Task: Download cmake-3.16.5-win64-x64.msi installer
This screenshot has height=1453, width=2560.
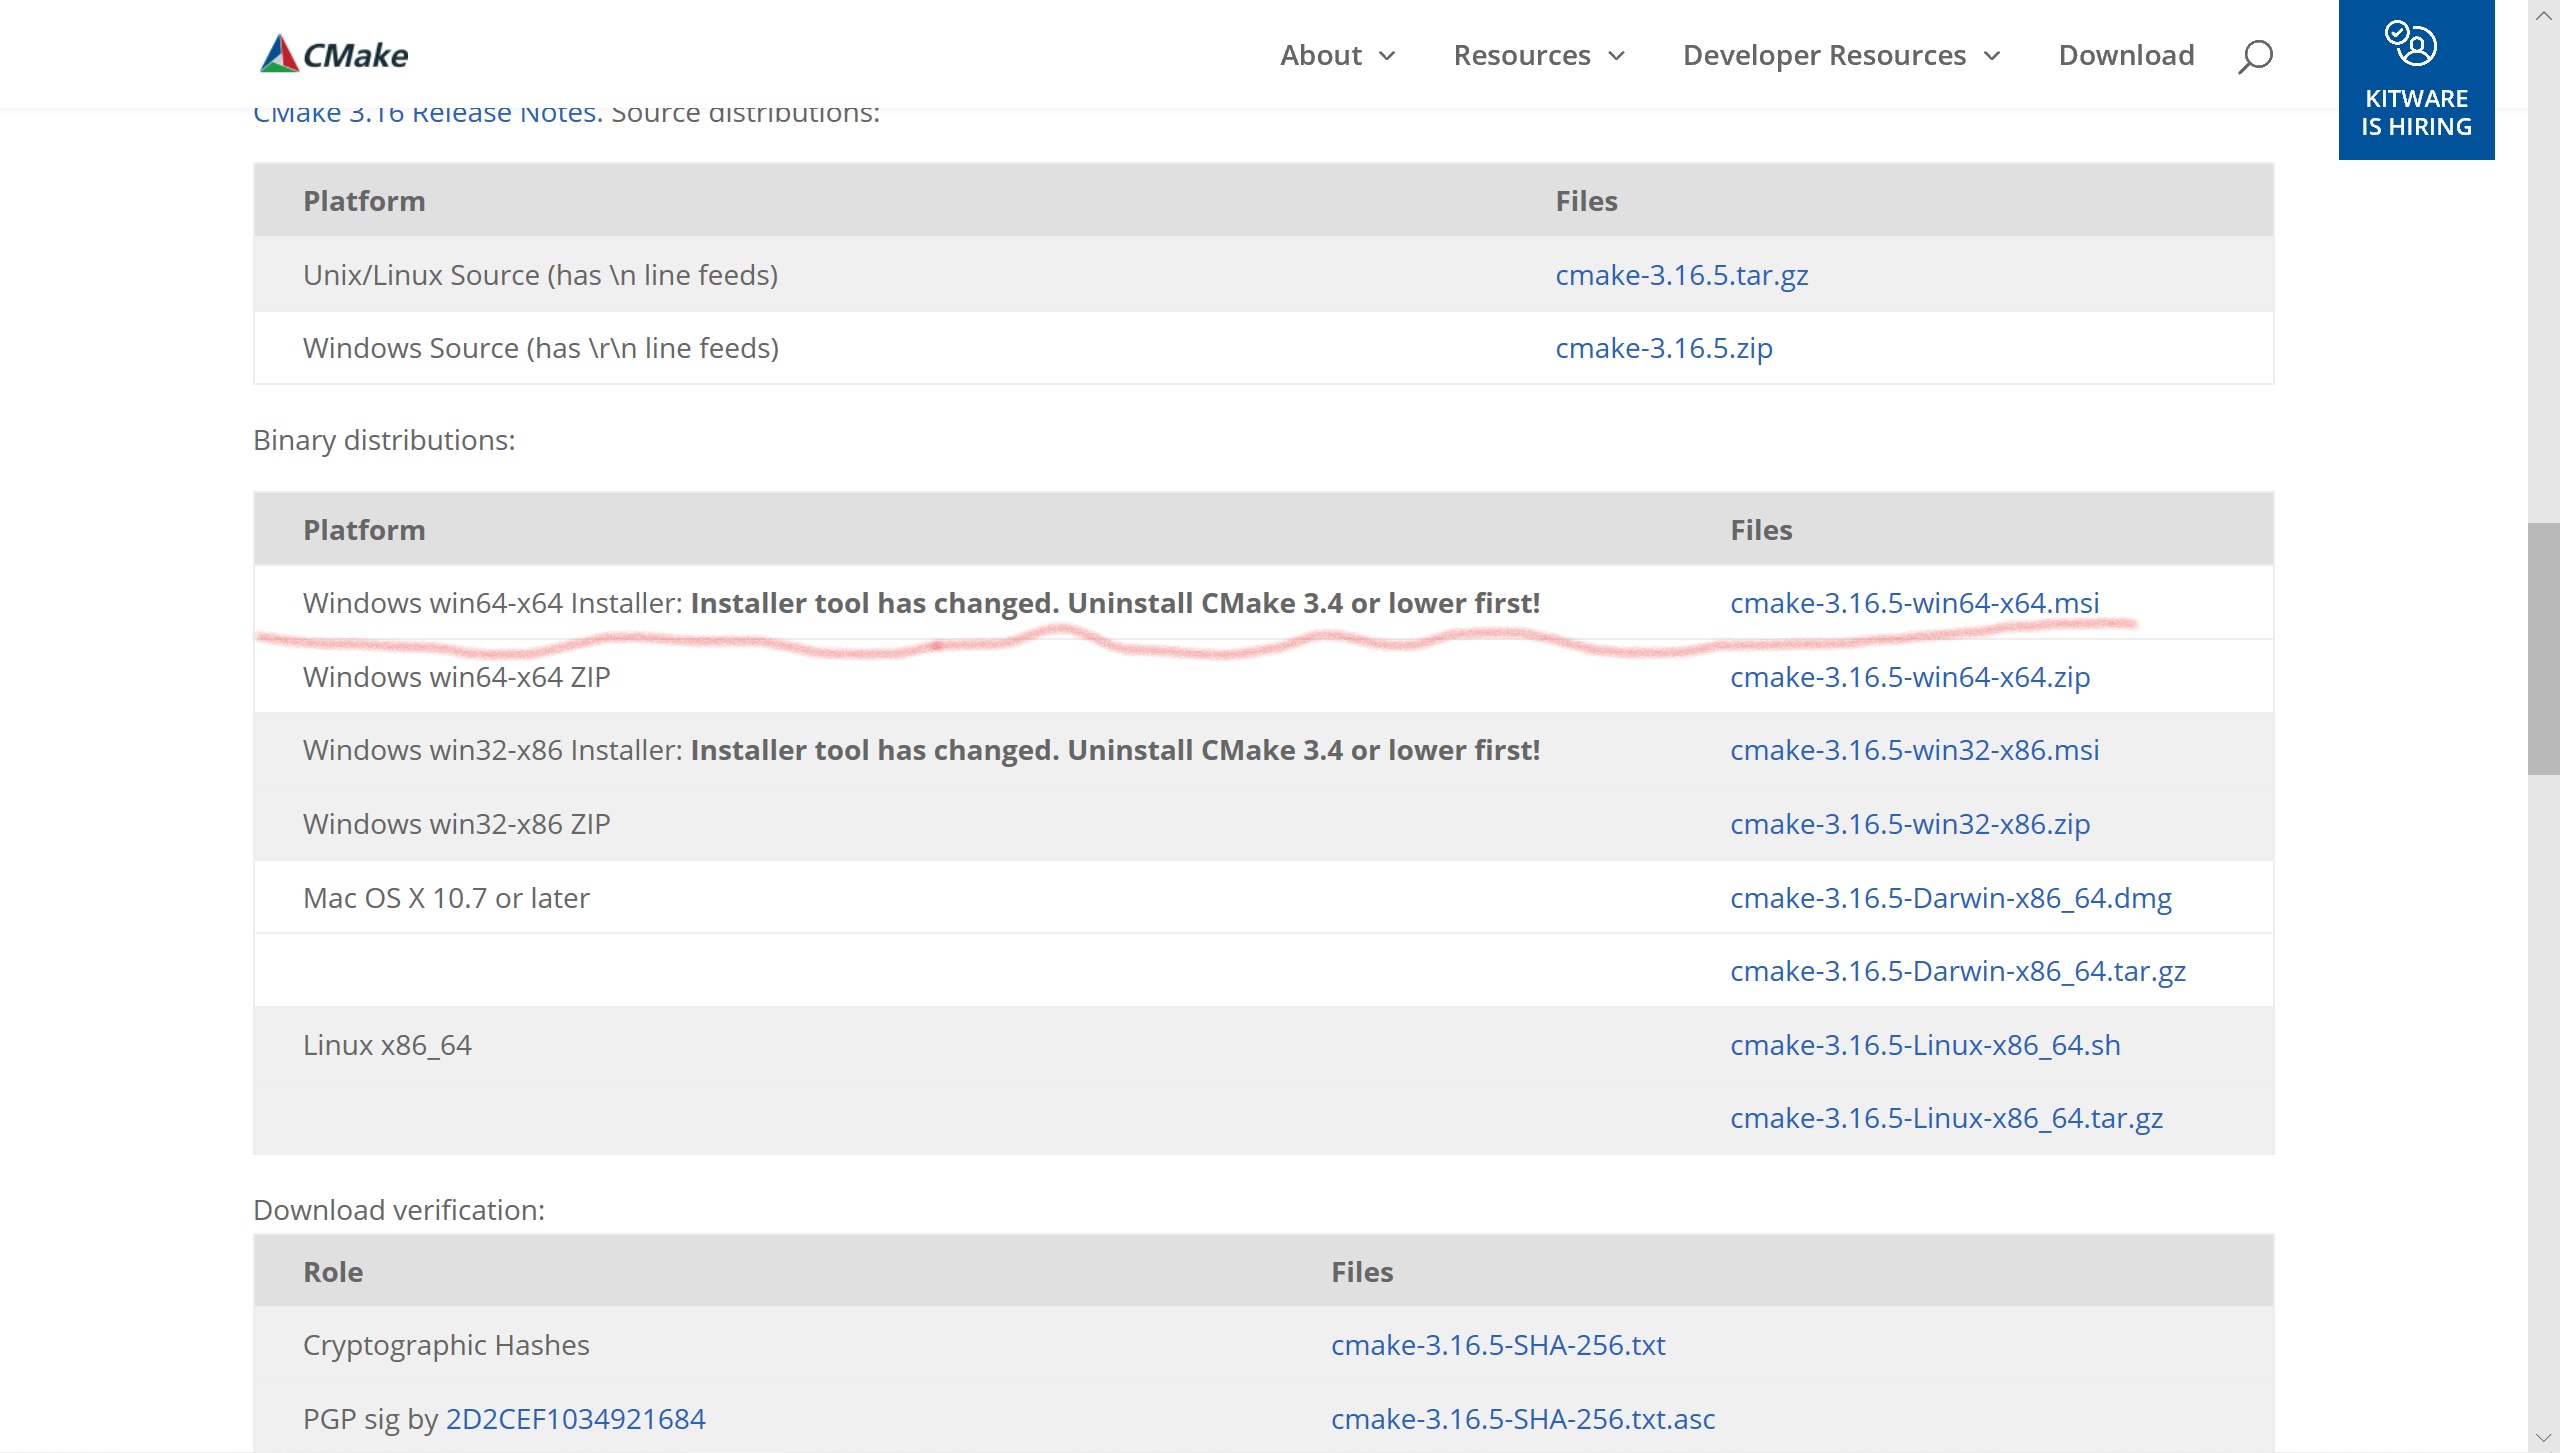Action: (1913, 602)
